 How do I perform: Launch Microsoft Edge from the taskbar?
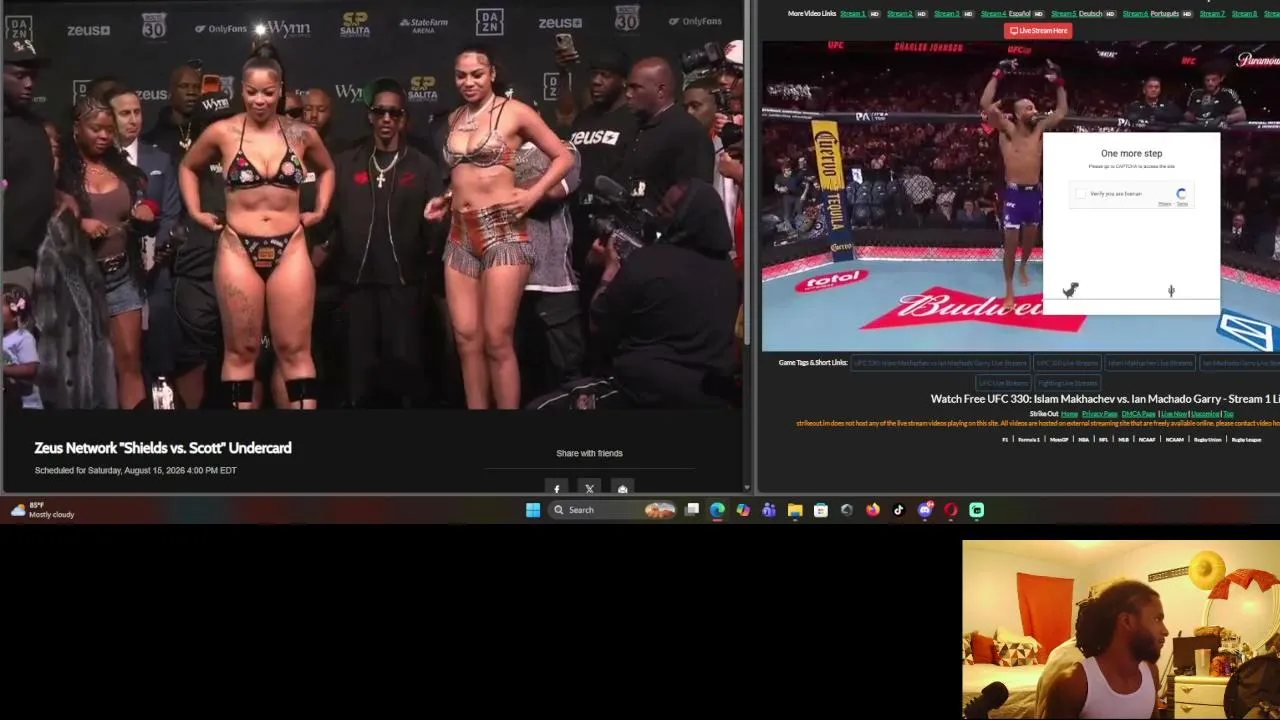pyautogui.click(x=717, y=510)
